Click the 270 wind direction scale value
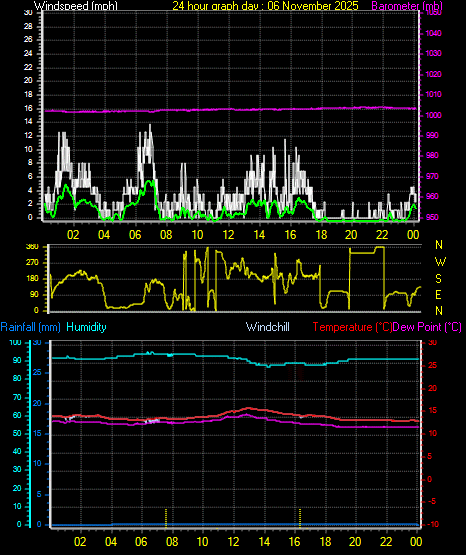The width and height of the screenshot is (466, 555). 32,263
